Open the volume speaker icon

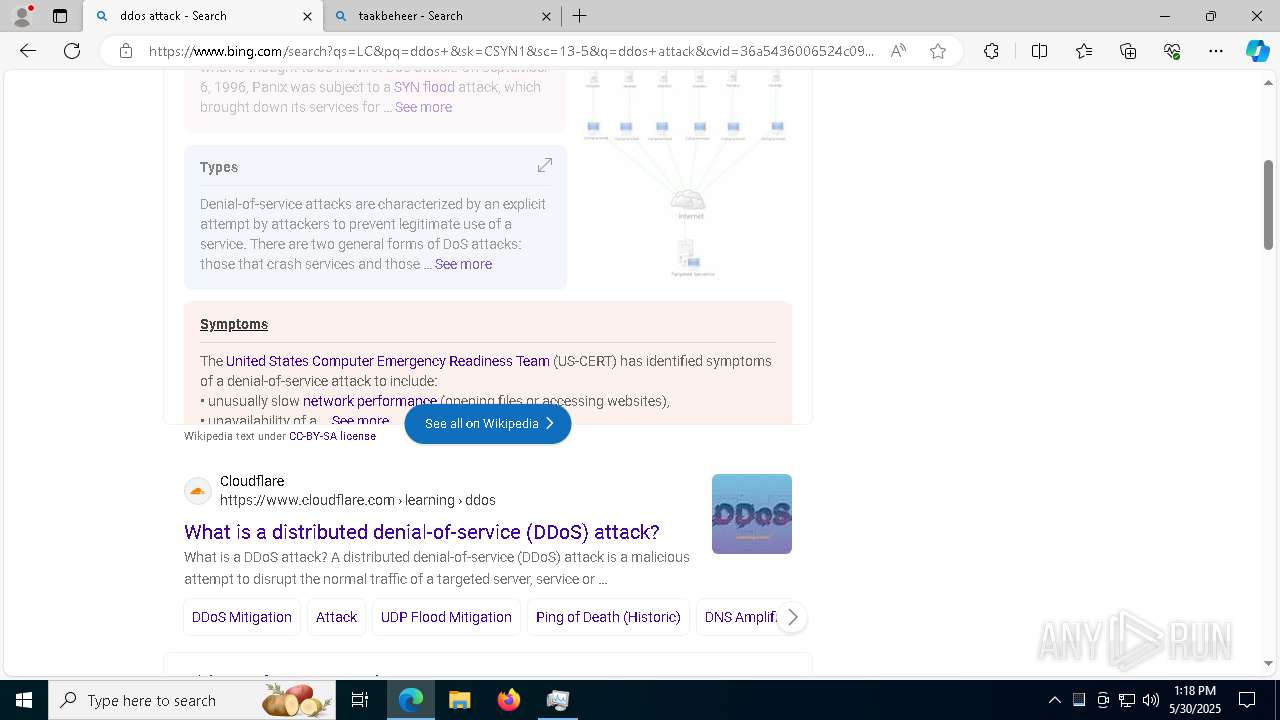click(1150, 700)
